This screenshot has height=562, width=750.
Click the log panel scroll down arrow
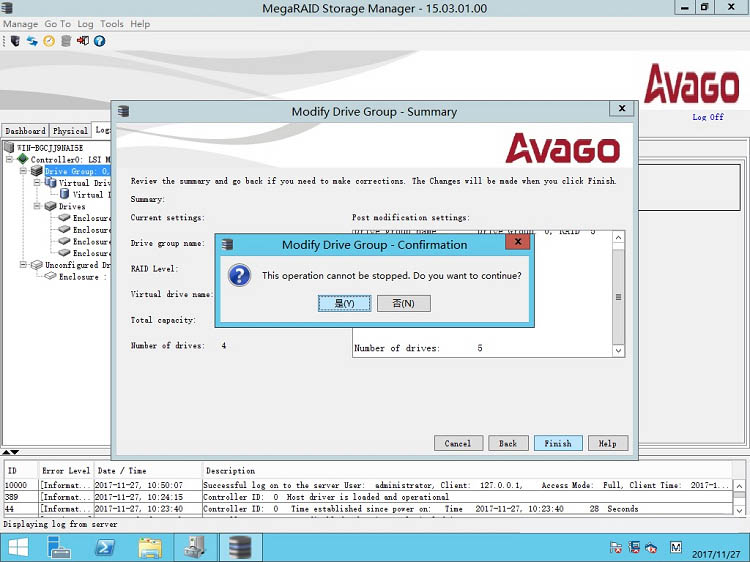click(x=739, y=510)
